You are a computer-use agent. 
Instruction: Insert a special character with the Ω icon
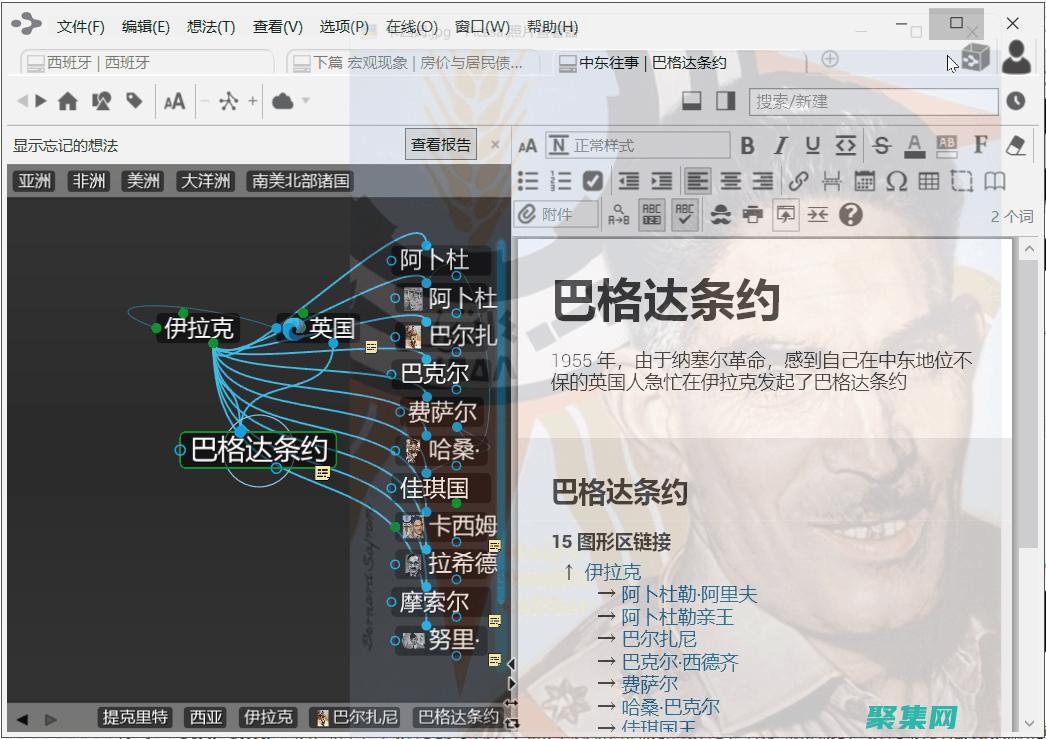[897, 182]
